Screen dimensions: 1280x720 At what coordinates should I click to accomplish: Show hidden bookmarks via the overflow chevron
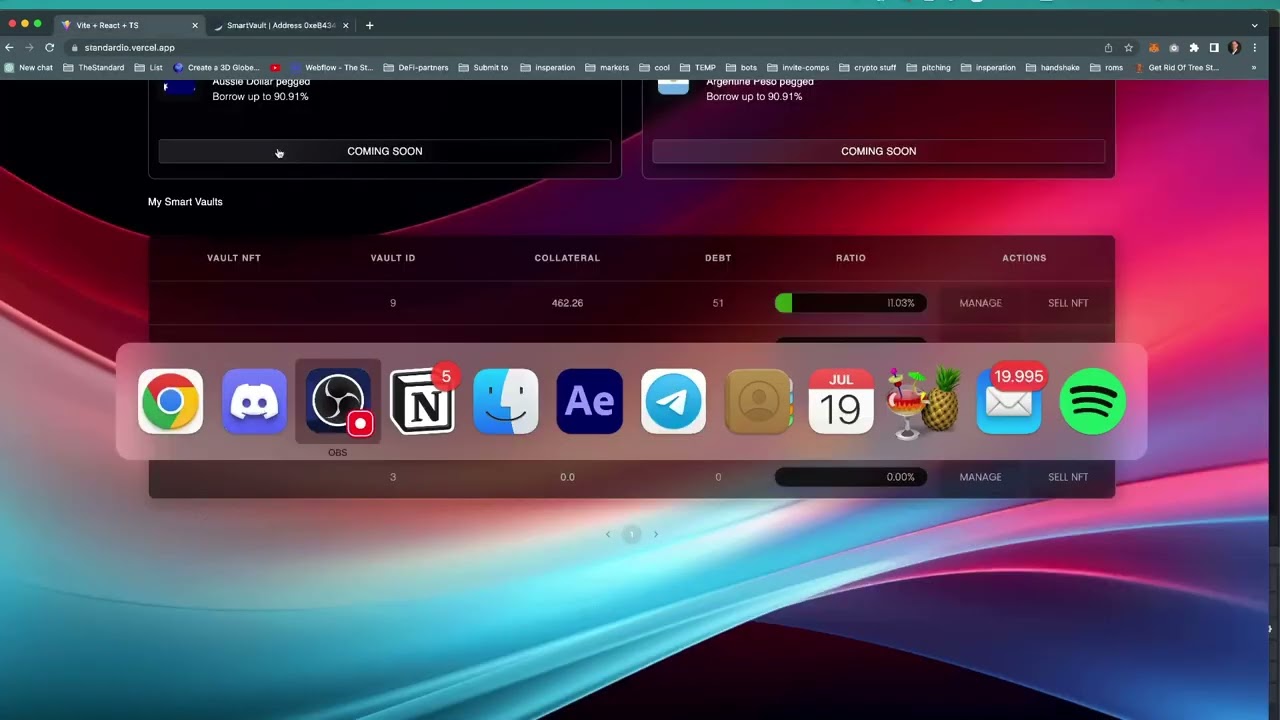click(1254, 68)
